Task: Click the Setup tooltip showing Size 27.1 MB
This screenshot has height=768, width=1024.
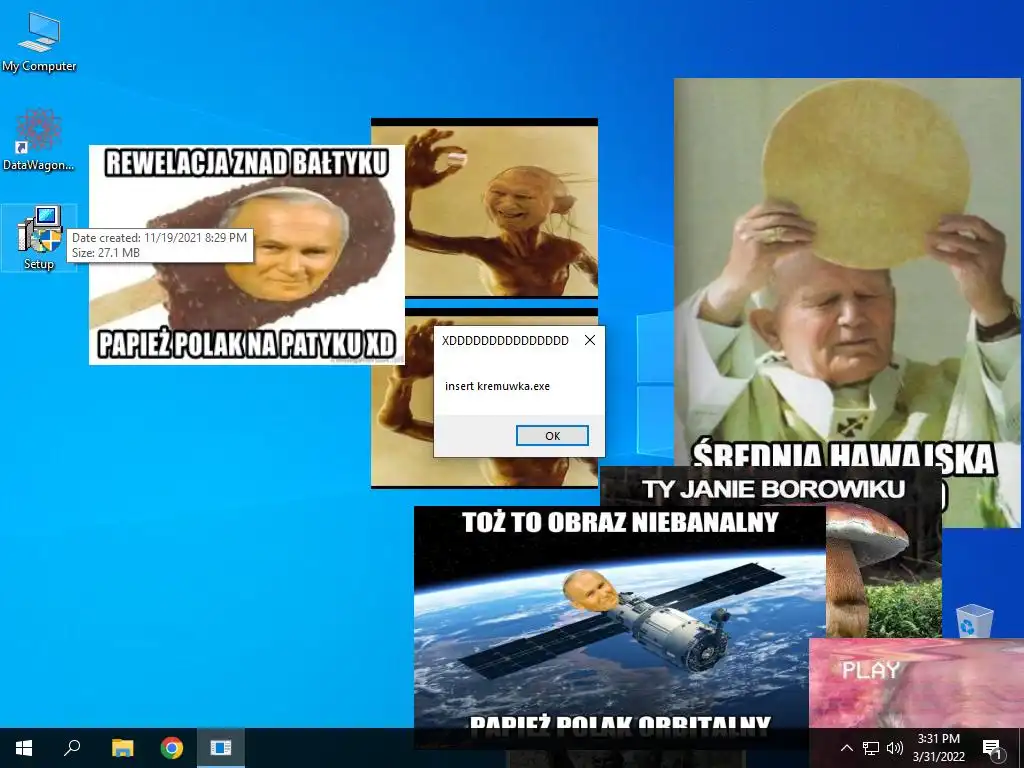Action: pos(159,245)
